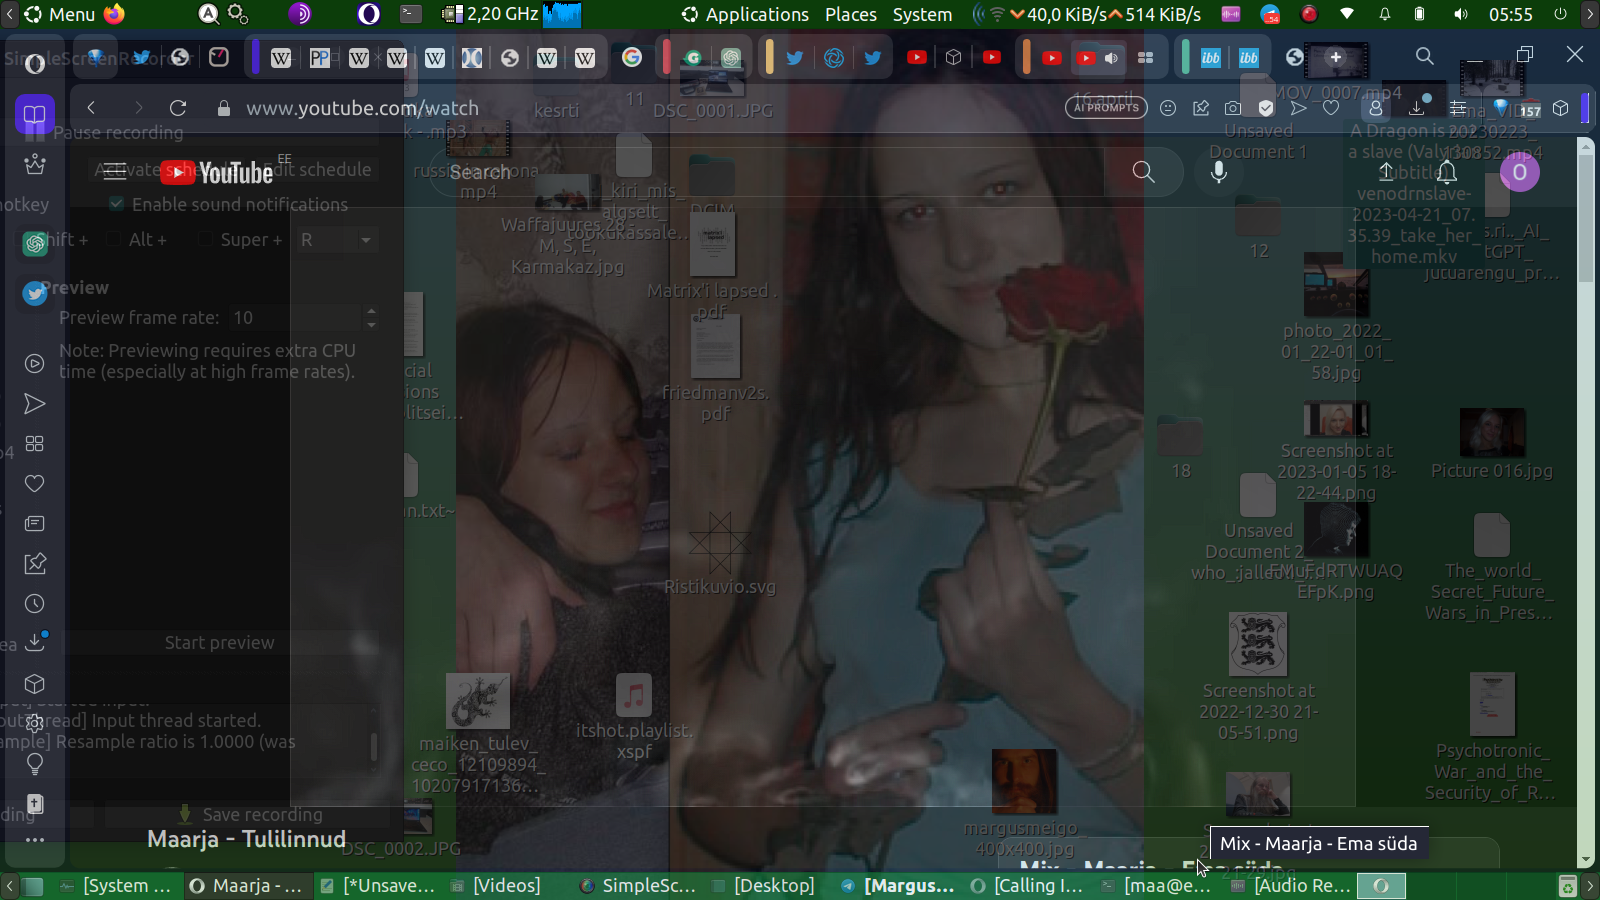
Task: Open Opera sidebar history clock icon
Action: [35, 604]
